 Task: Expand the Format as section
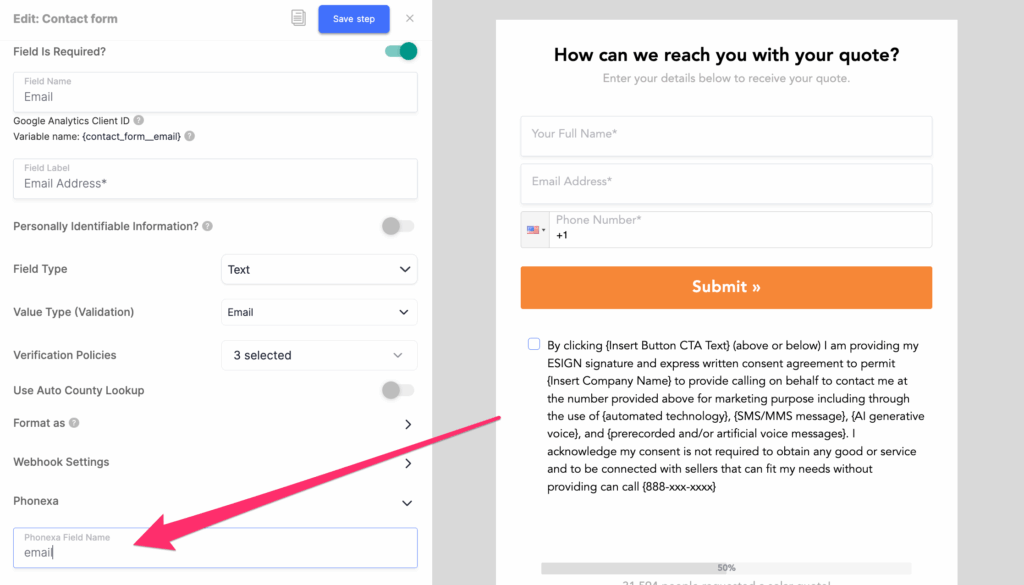click(x=407, y=424)
